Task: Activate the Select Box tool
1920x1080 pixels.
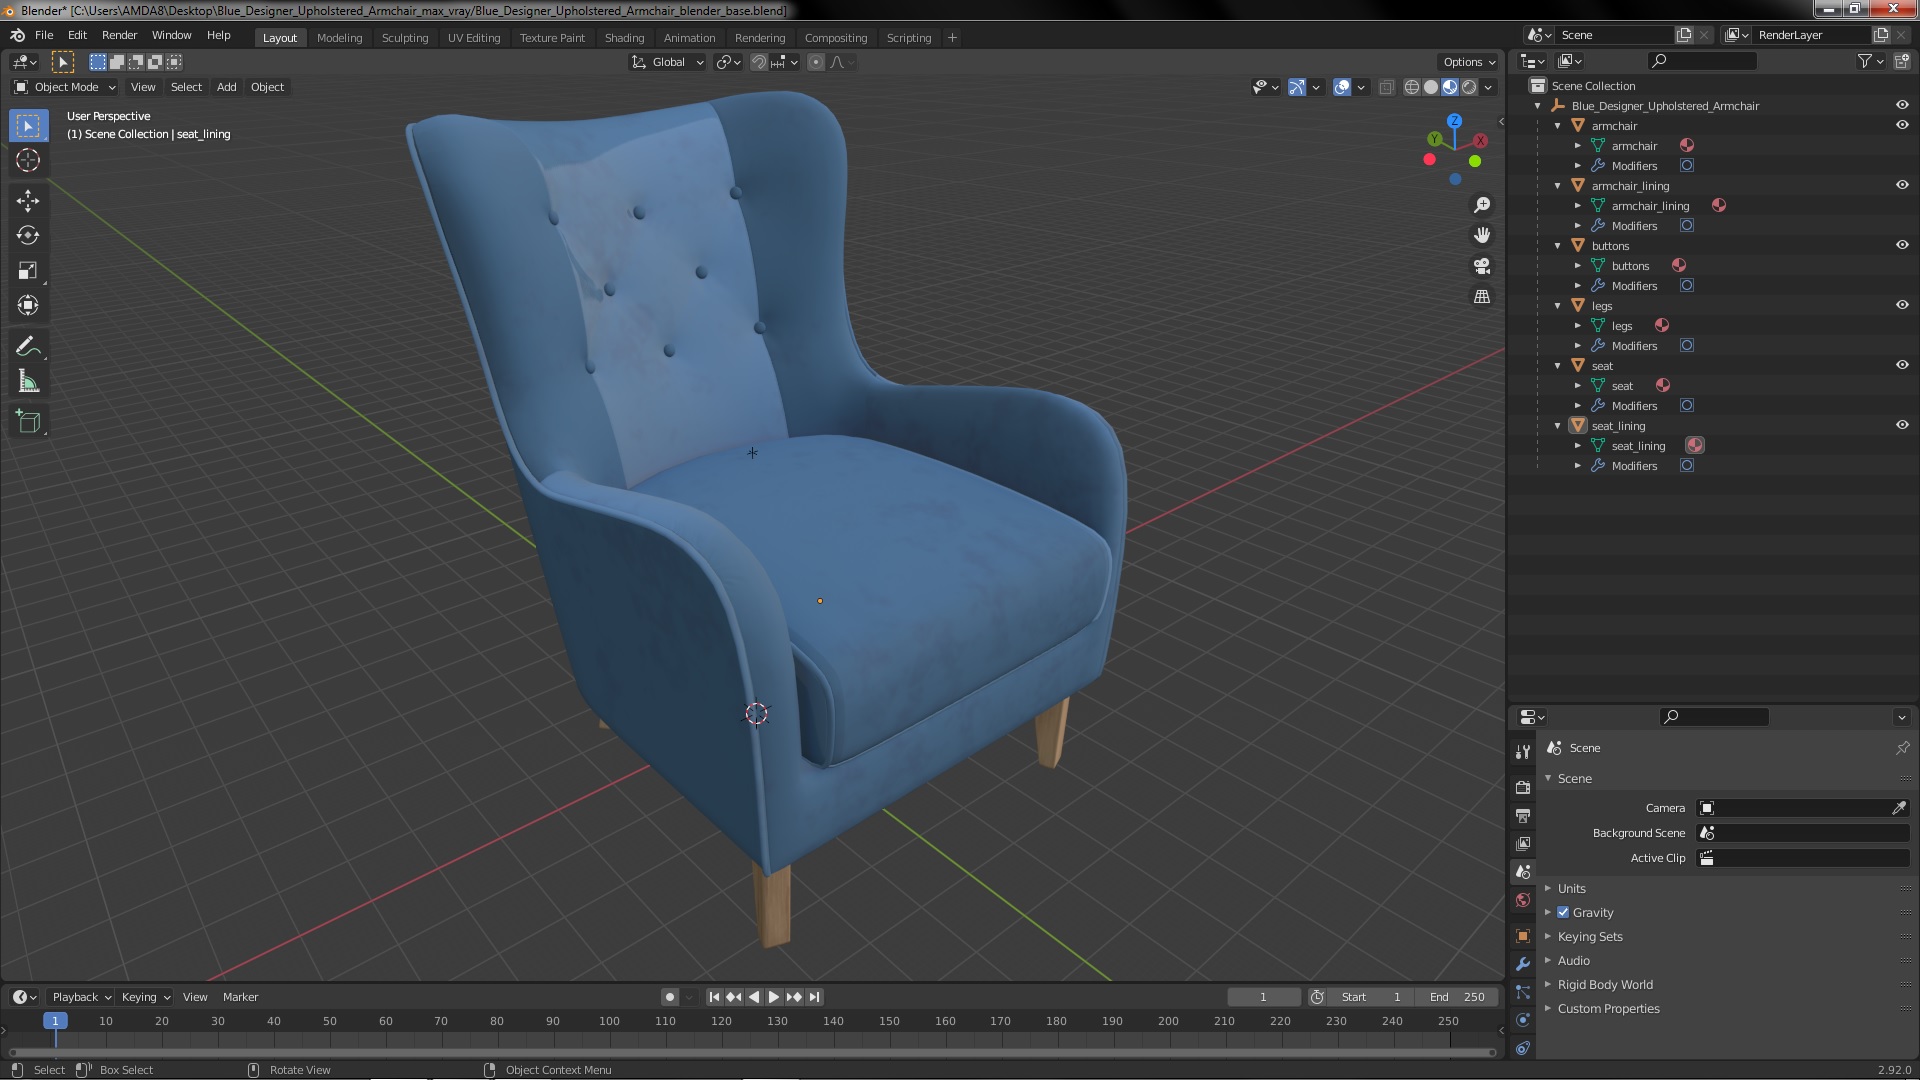Action: click(28, 125)
